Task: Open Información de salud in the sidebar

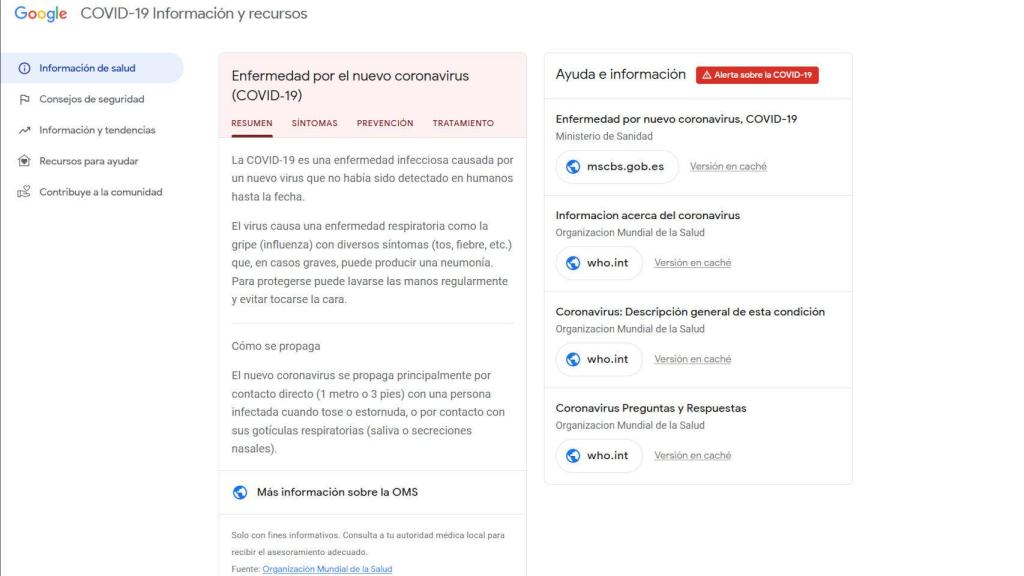Action: (92, 68)
